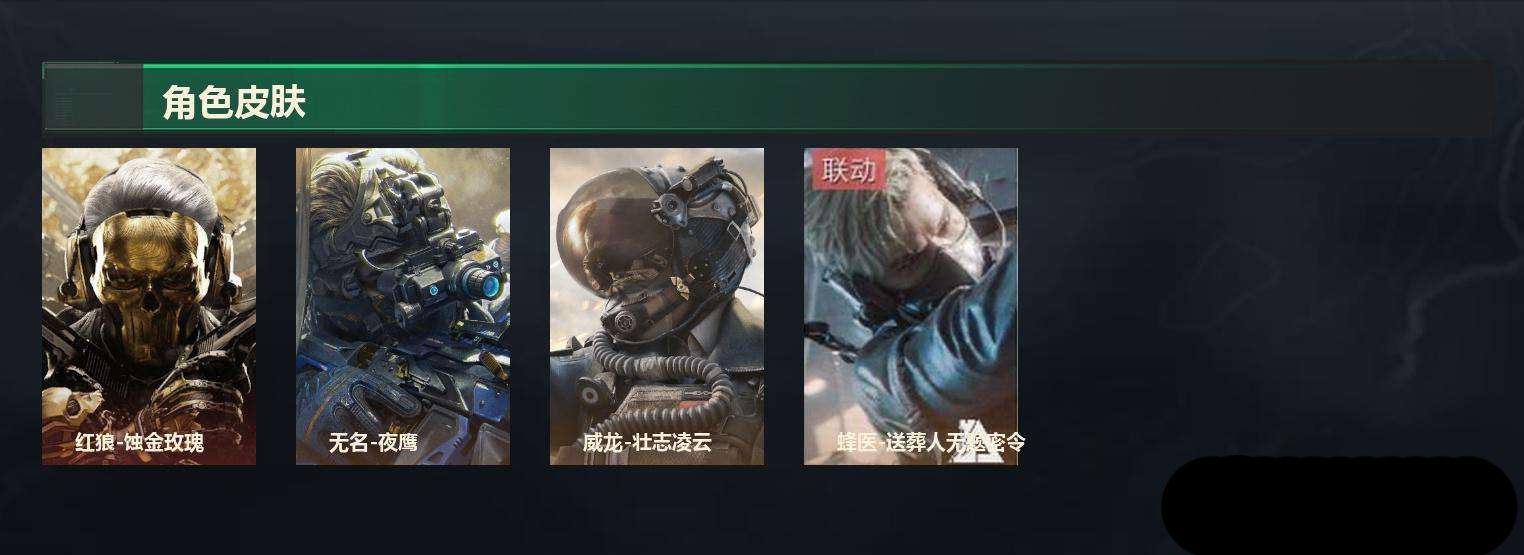Click the 威龙-壮志凌云 caption text
The height and width of the screenshot is (555, 1524).
pos(648,442)
